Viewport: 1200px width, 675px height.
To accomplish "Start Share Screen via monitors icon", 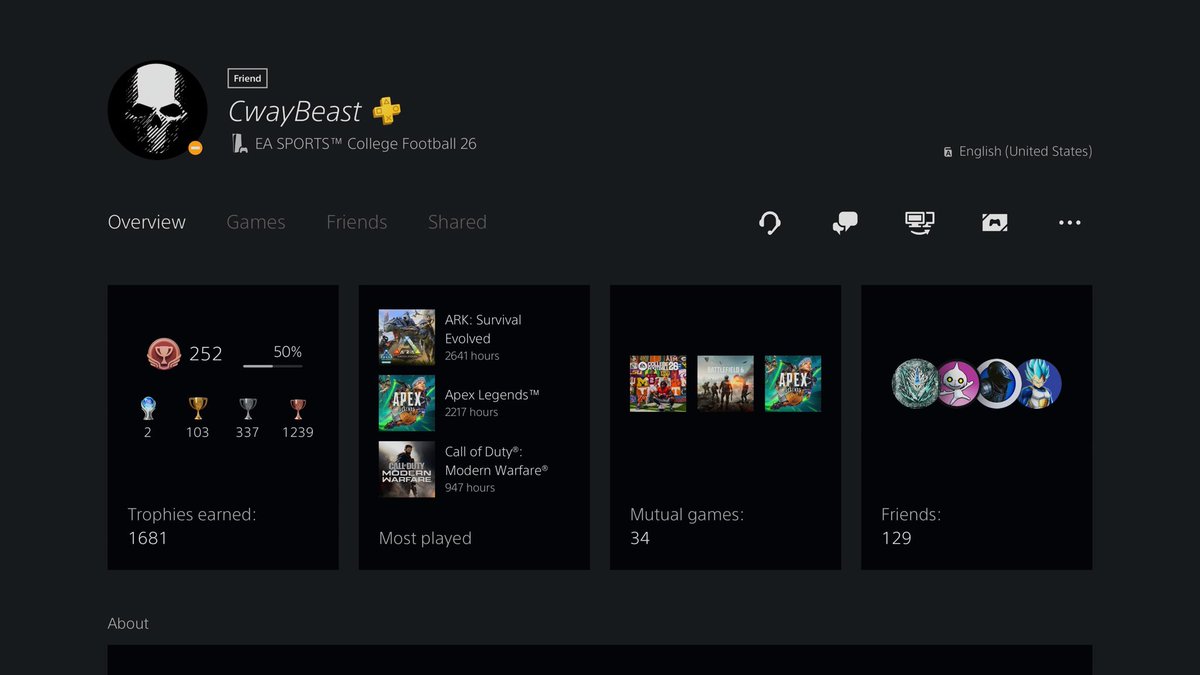I will [919, 223].
